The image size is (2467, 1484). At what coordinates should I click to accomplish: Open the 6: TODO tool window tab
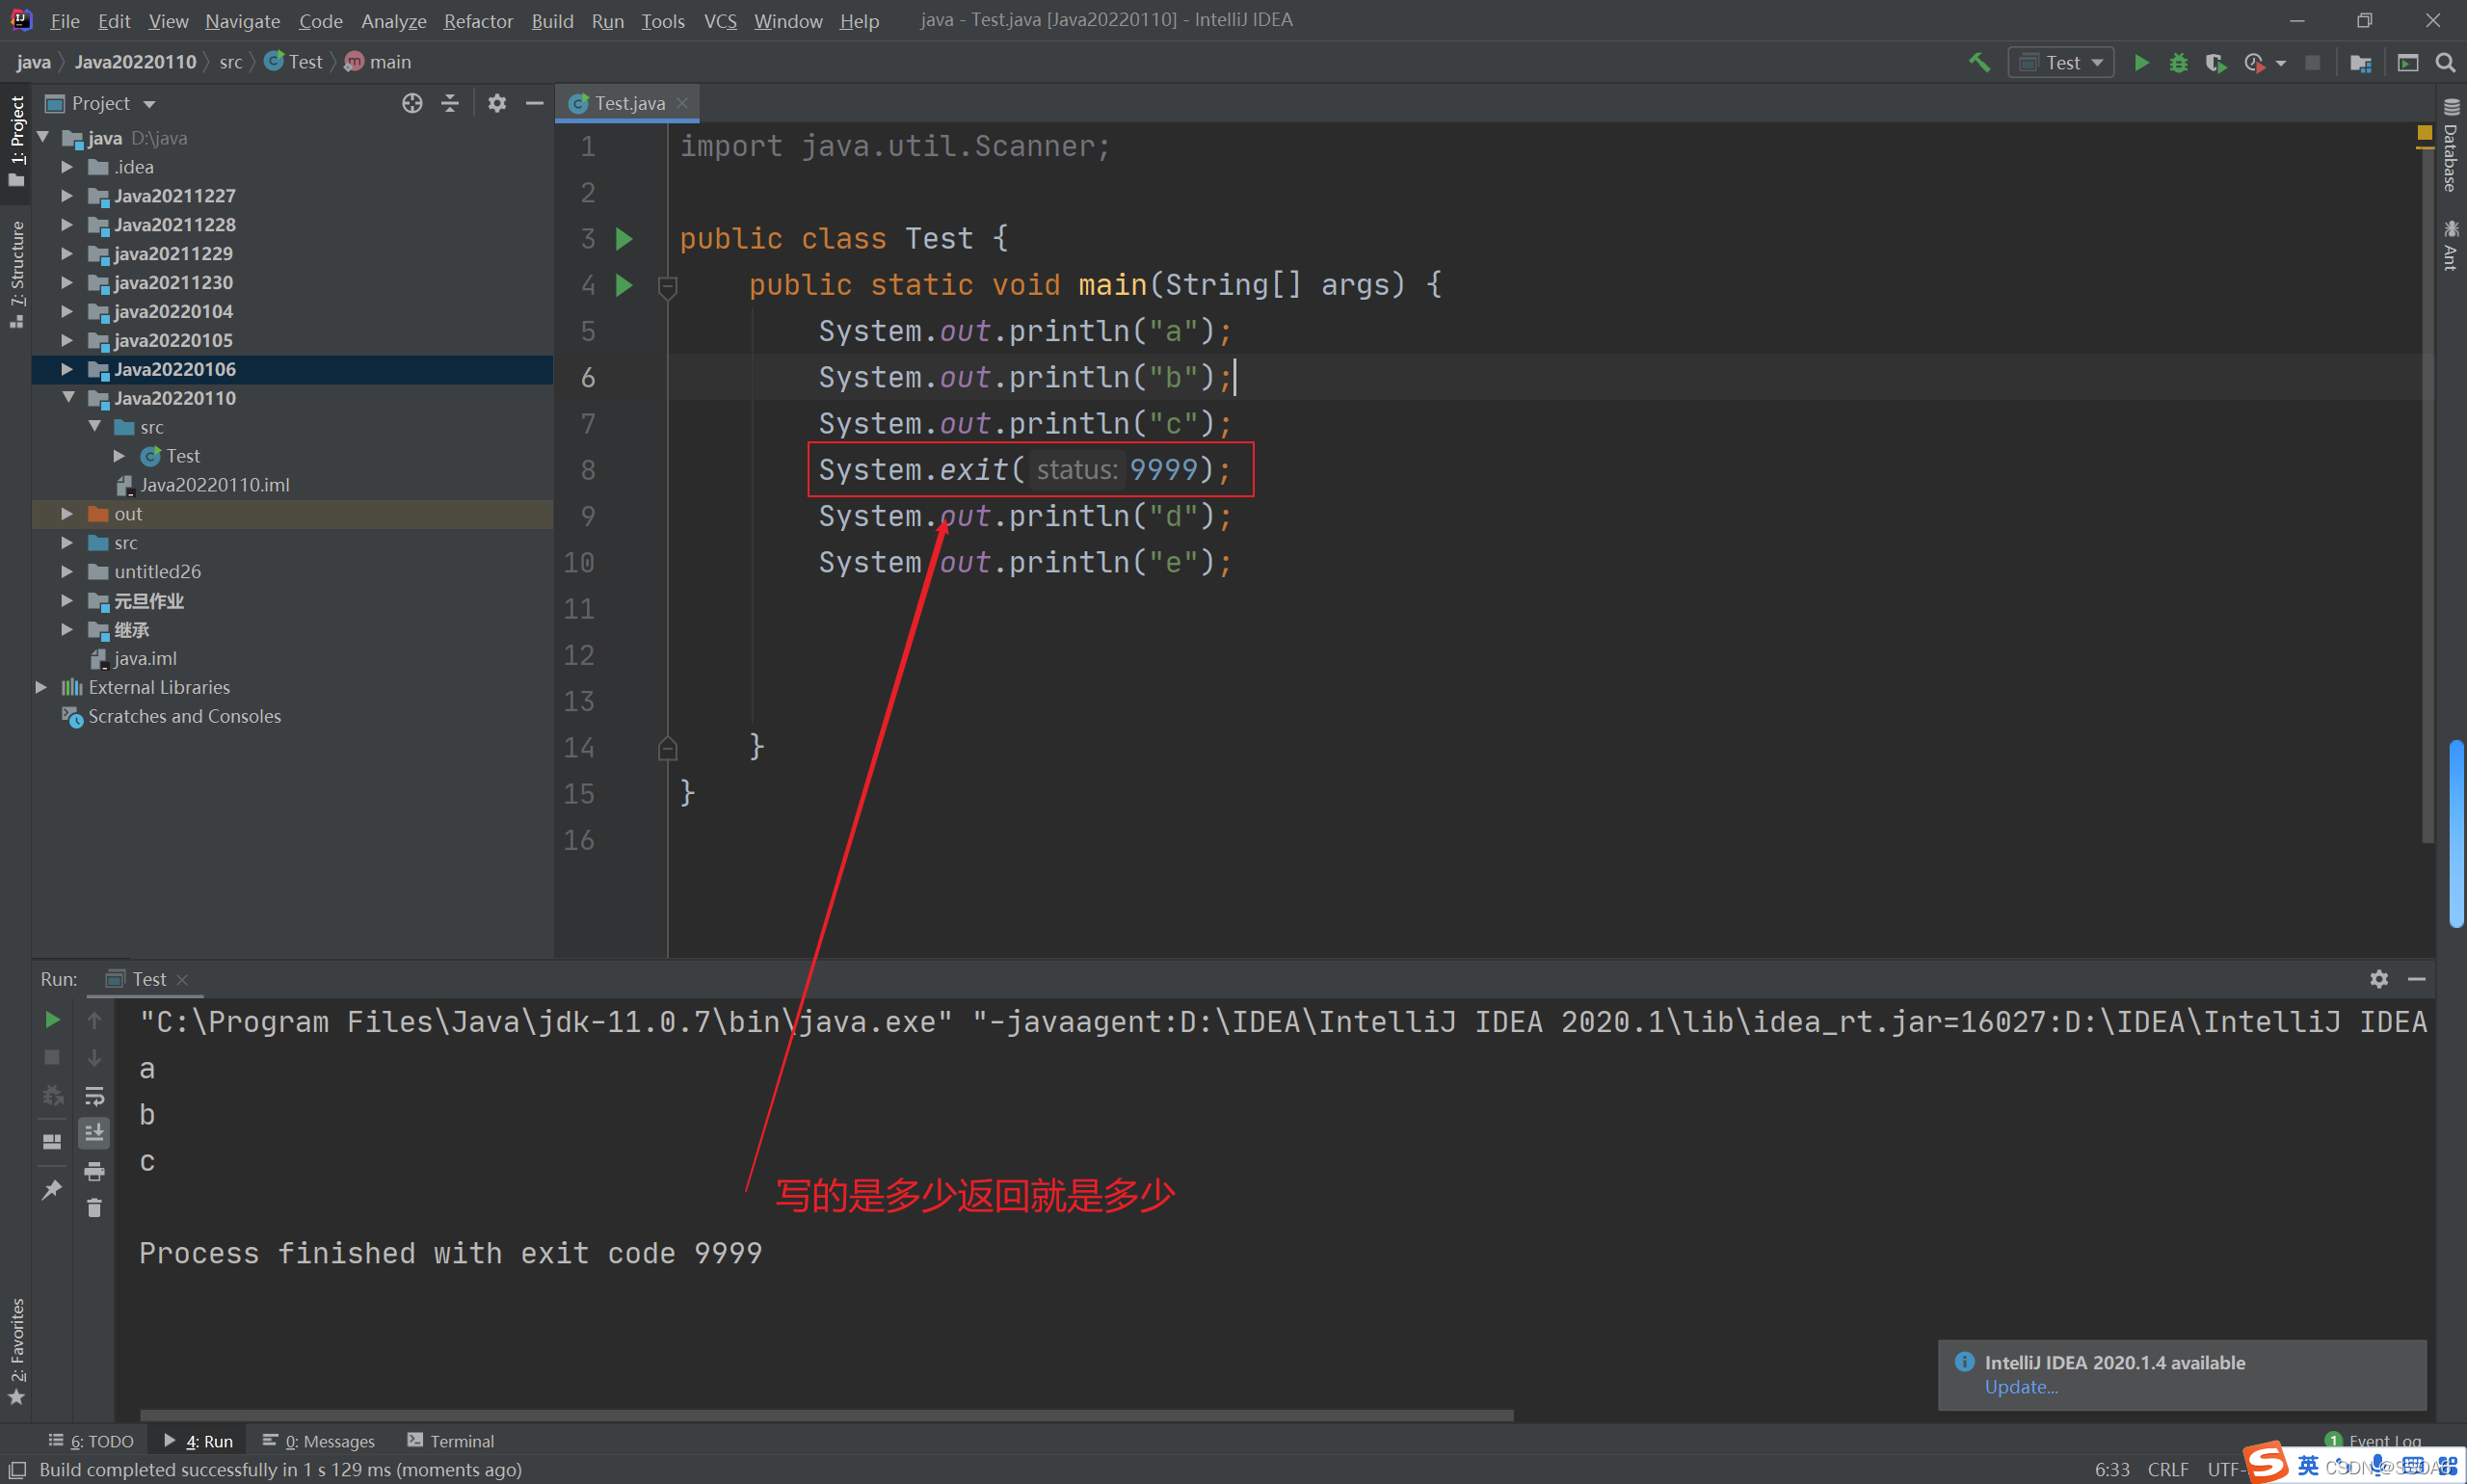(x=91, y=1440)
